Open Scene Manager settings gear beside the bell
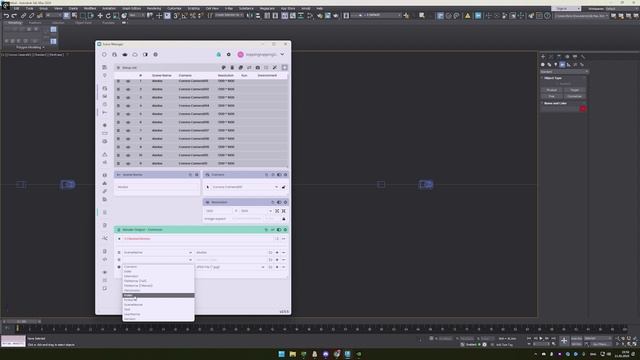Viewport: 640px width, 360px height. tap(229, 54)
